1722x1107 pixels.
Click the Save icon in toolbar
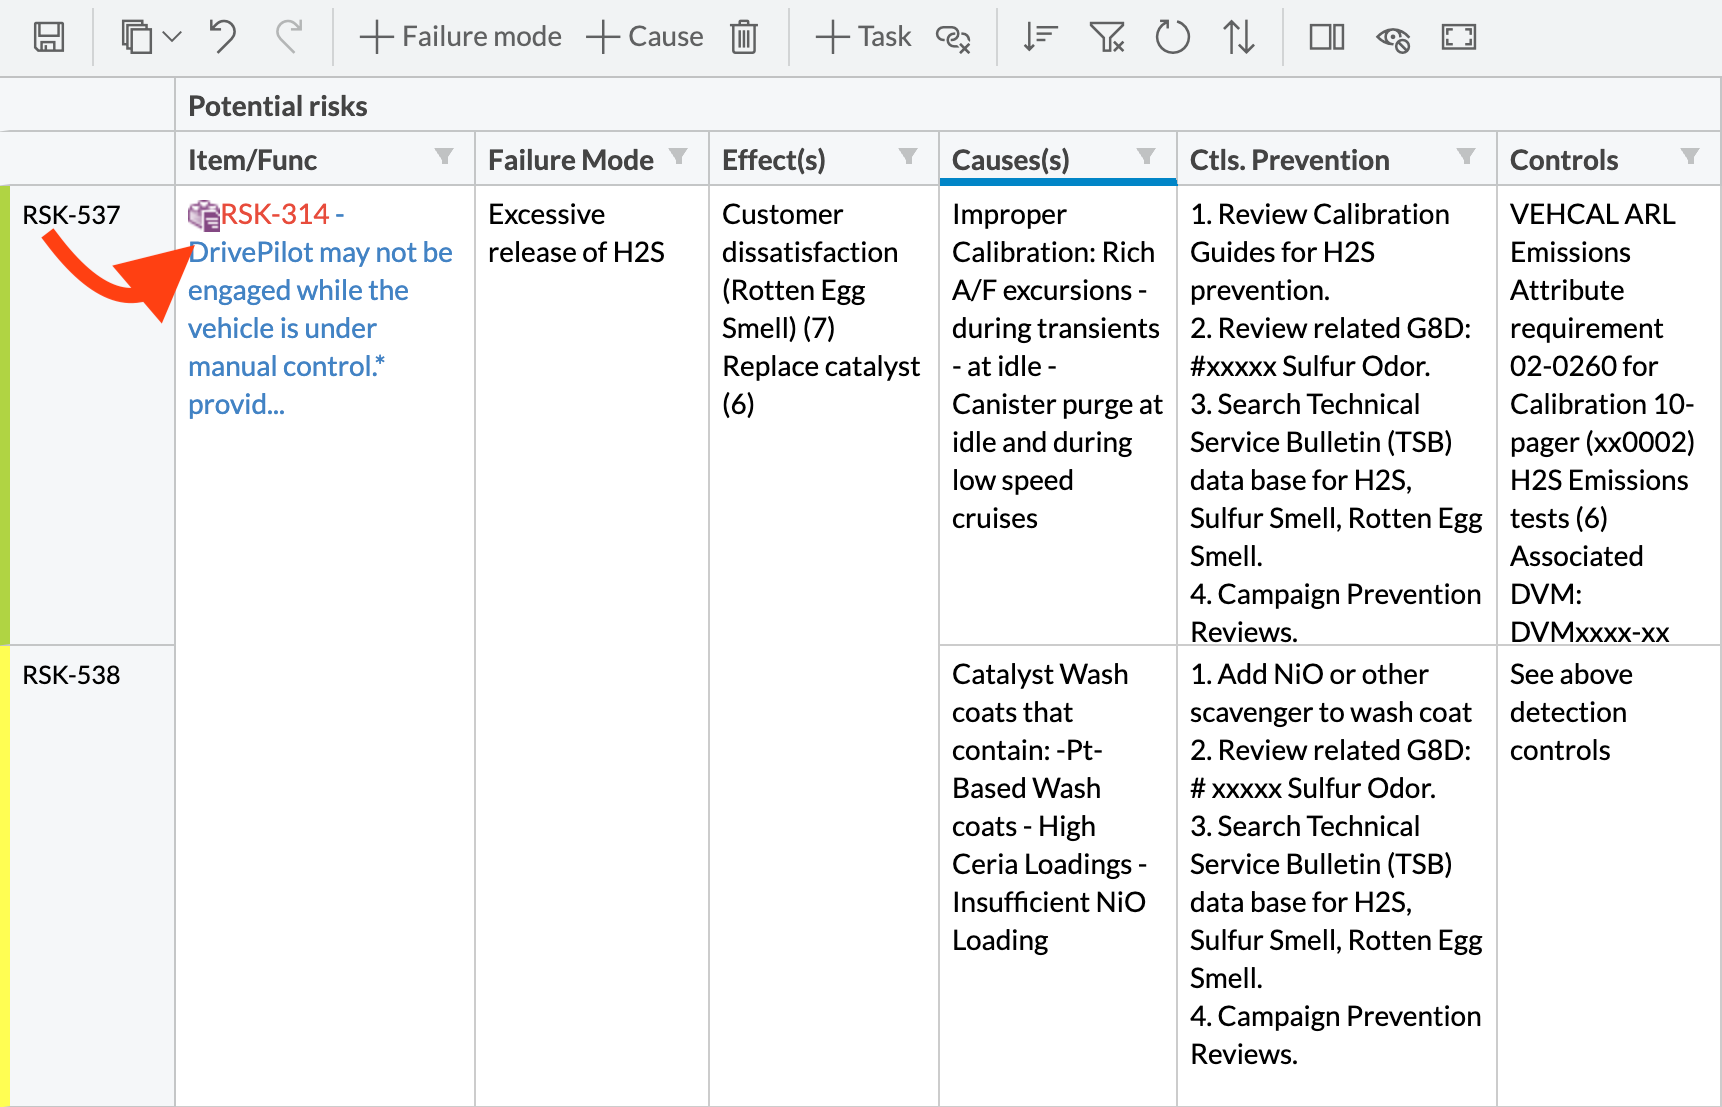coord(48,37)
